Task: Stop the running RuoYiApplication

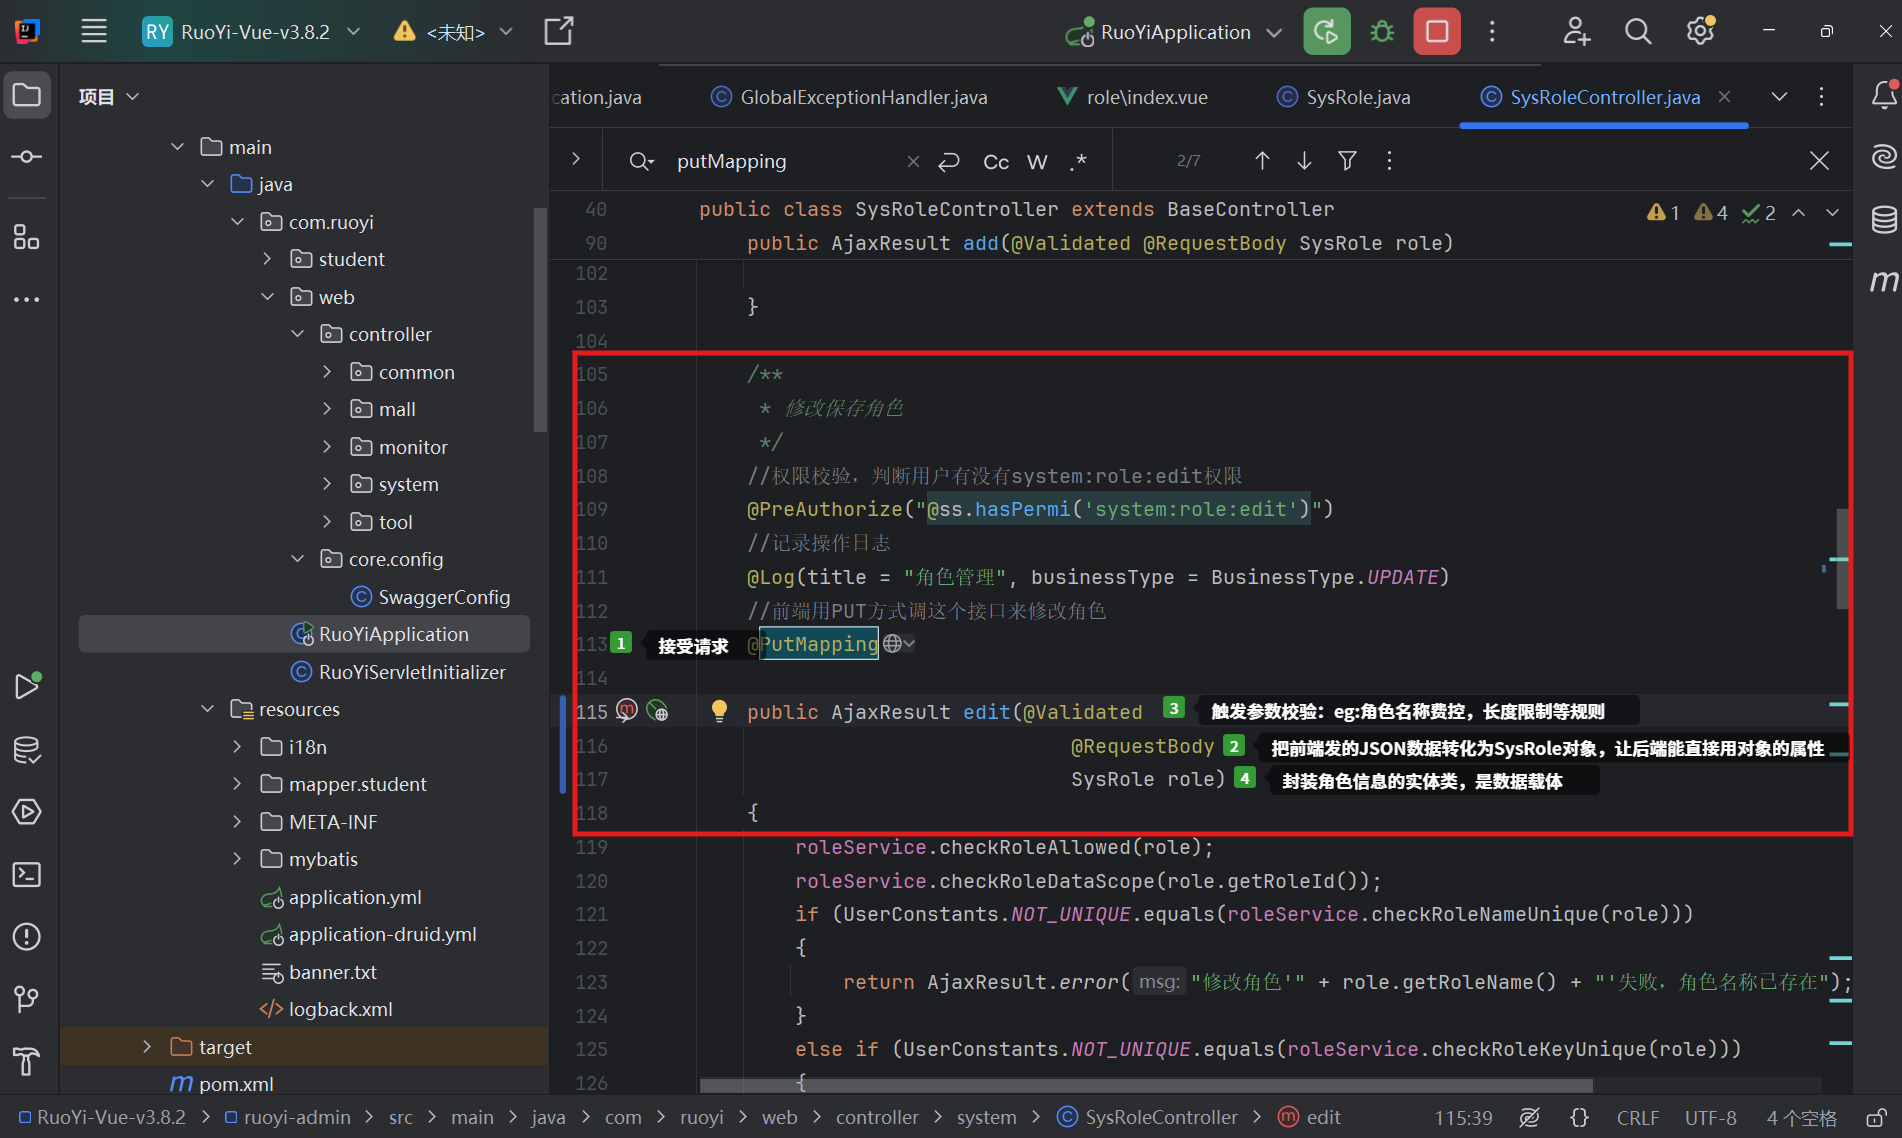Action: [x=1437, y=31]
